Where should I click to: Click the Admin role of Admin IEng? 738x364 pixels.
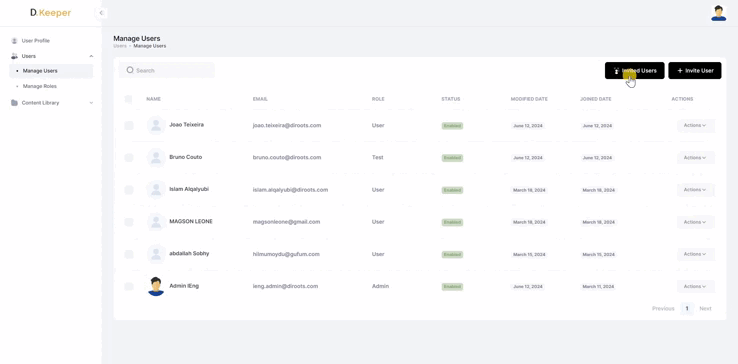[x=380, y=286]
